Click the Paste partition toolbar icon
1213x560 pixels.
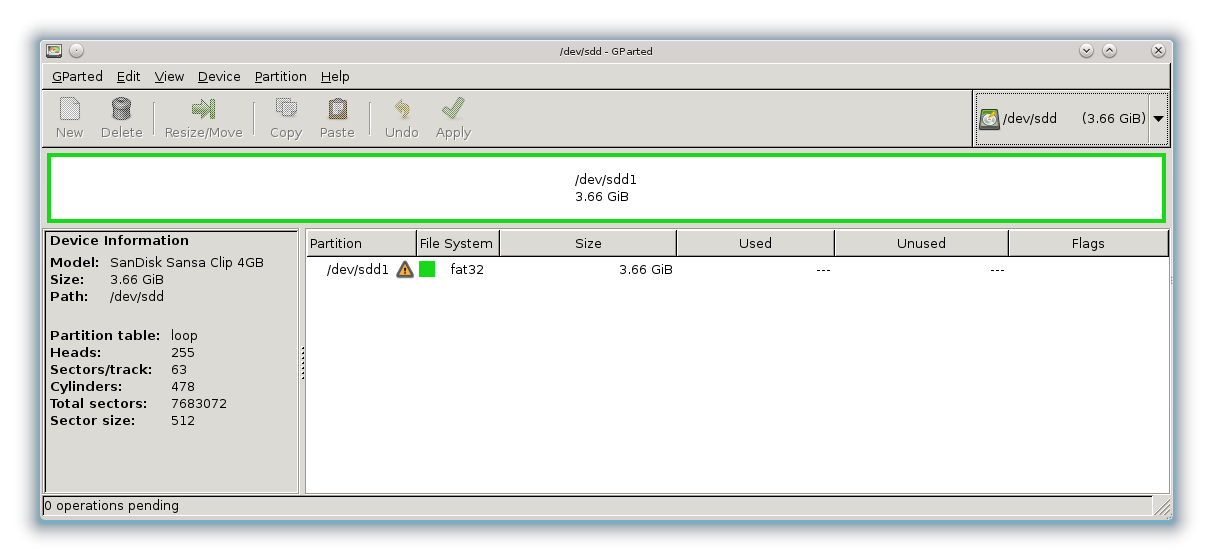click(337, 109)
